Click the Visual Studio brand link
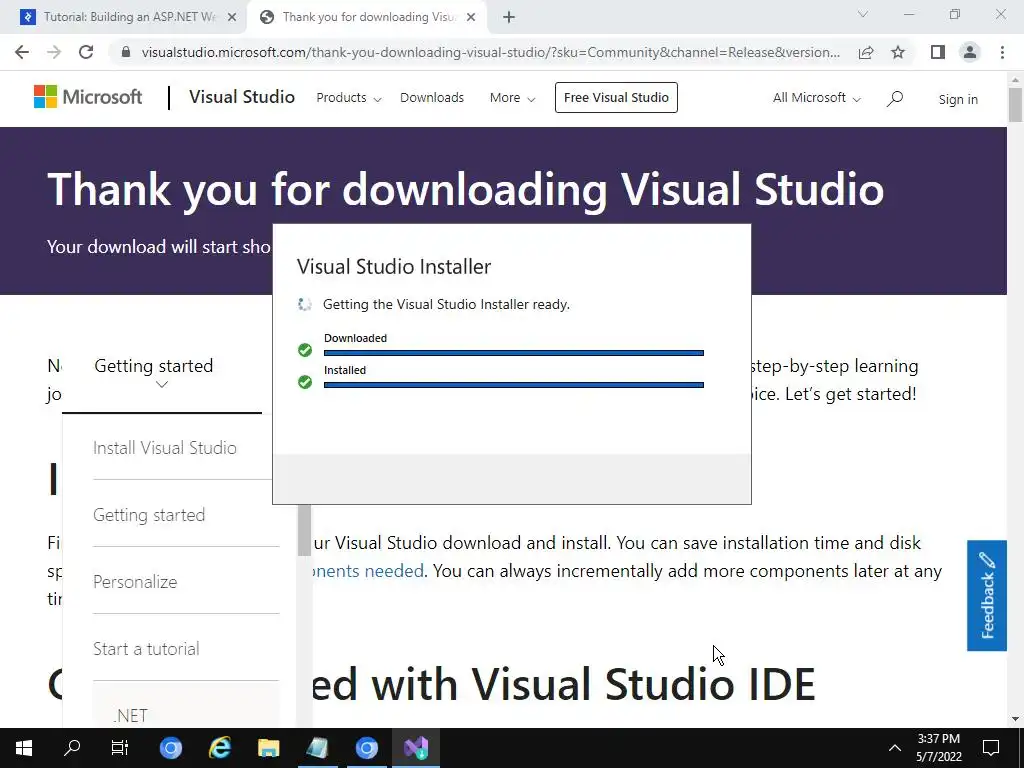The width and height of the screenshot is (1024, 768). coord(242,97)
